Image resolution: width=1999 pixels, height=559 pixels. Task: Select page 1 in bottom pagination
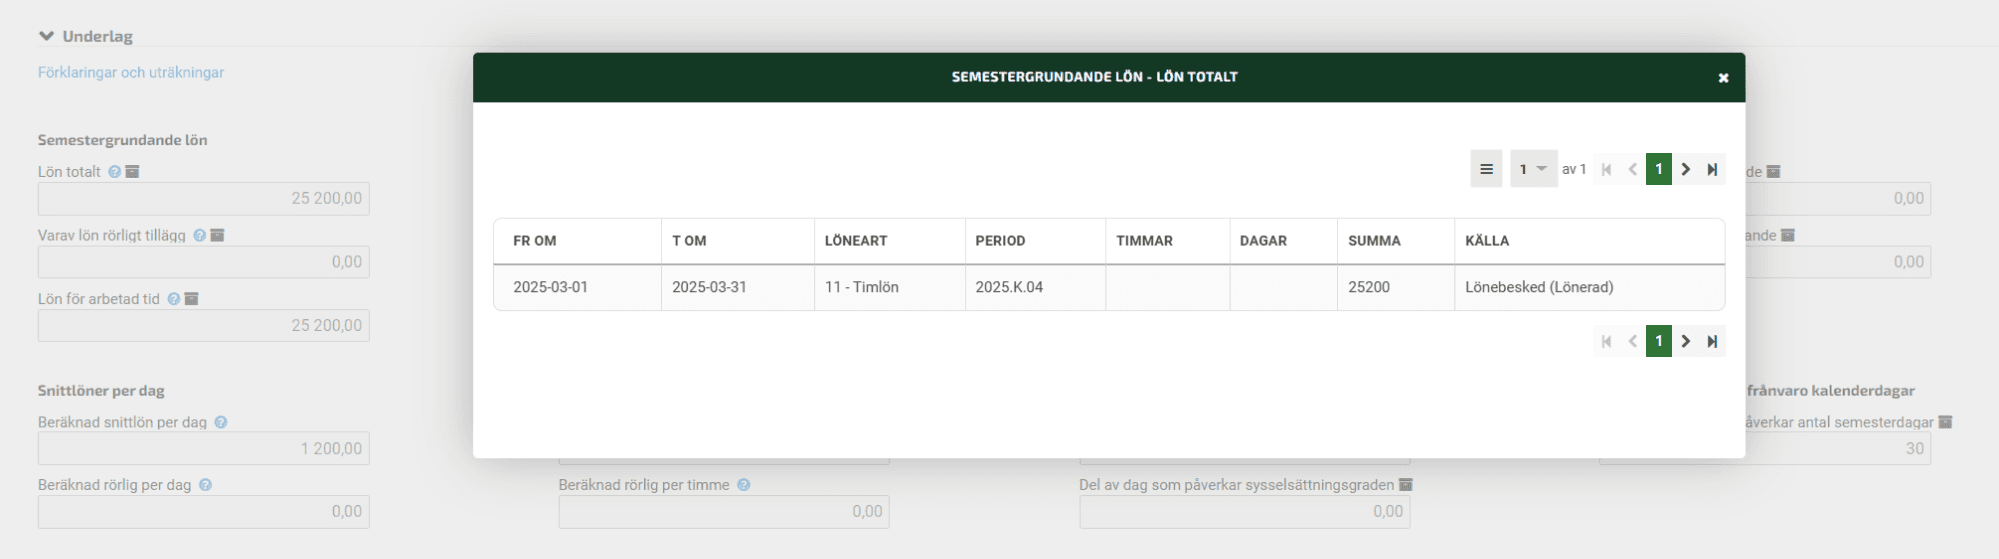[1658, 341]
